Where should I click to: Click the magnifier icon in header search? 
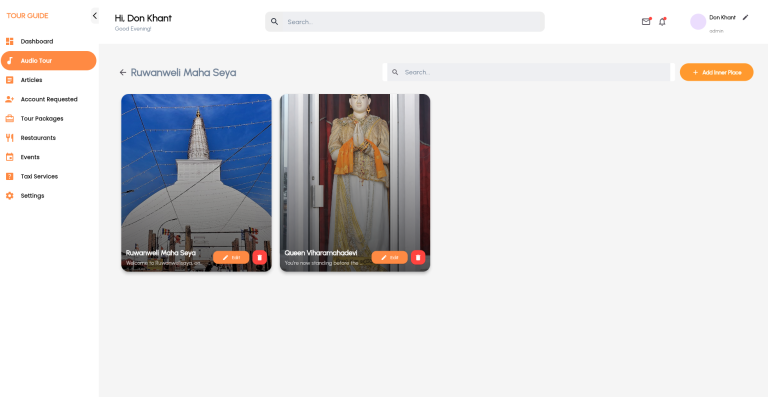click(274, 22)
